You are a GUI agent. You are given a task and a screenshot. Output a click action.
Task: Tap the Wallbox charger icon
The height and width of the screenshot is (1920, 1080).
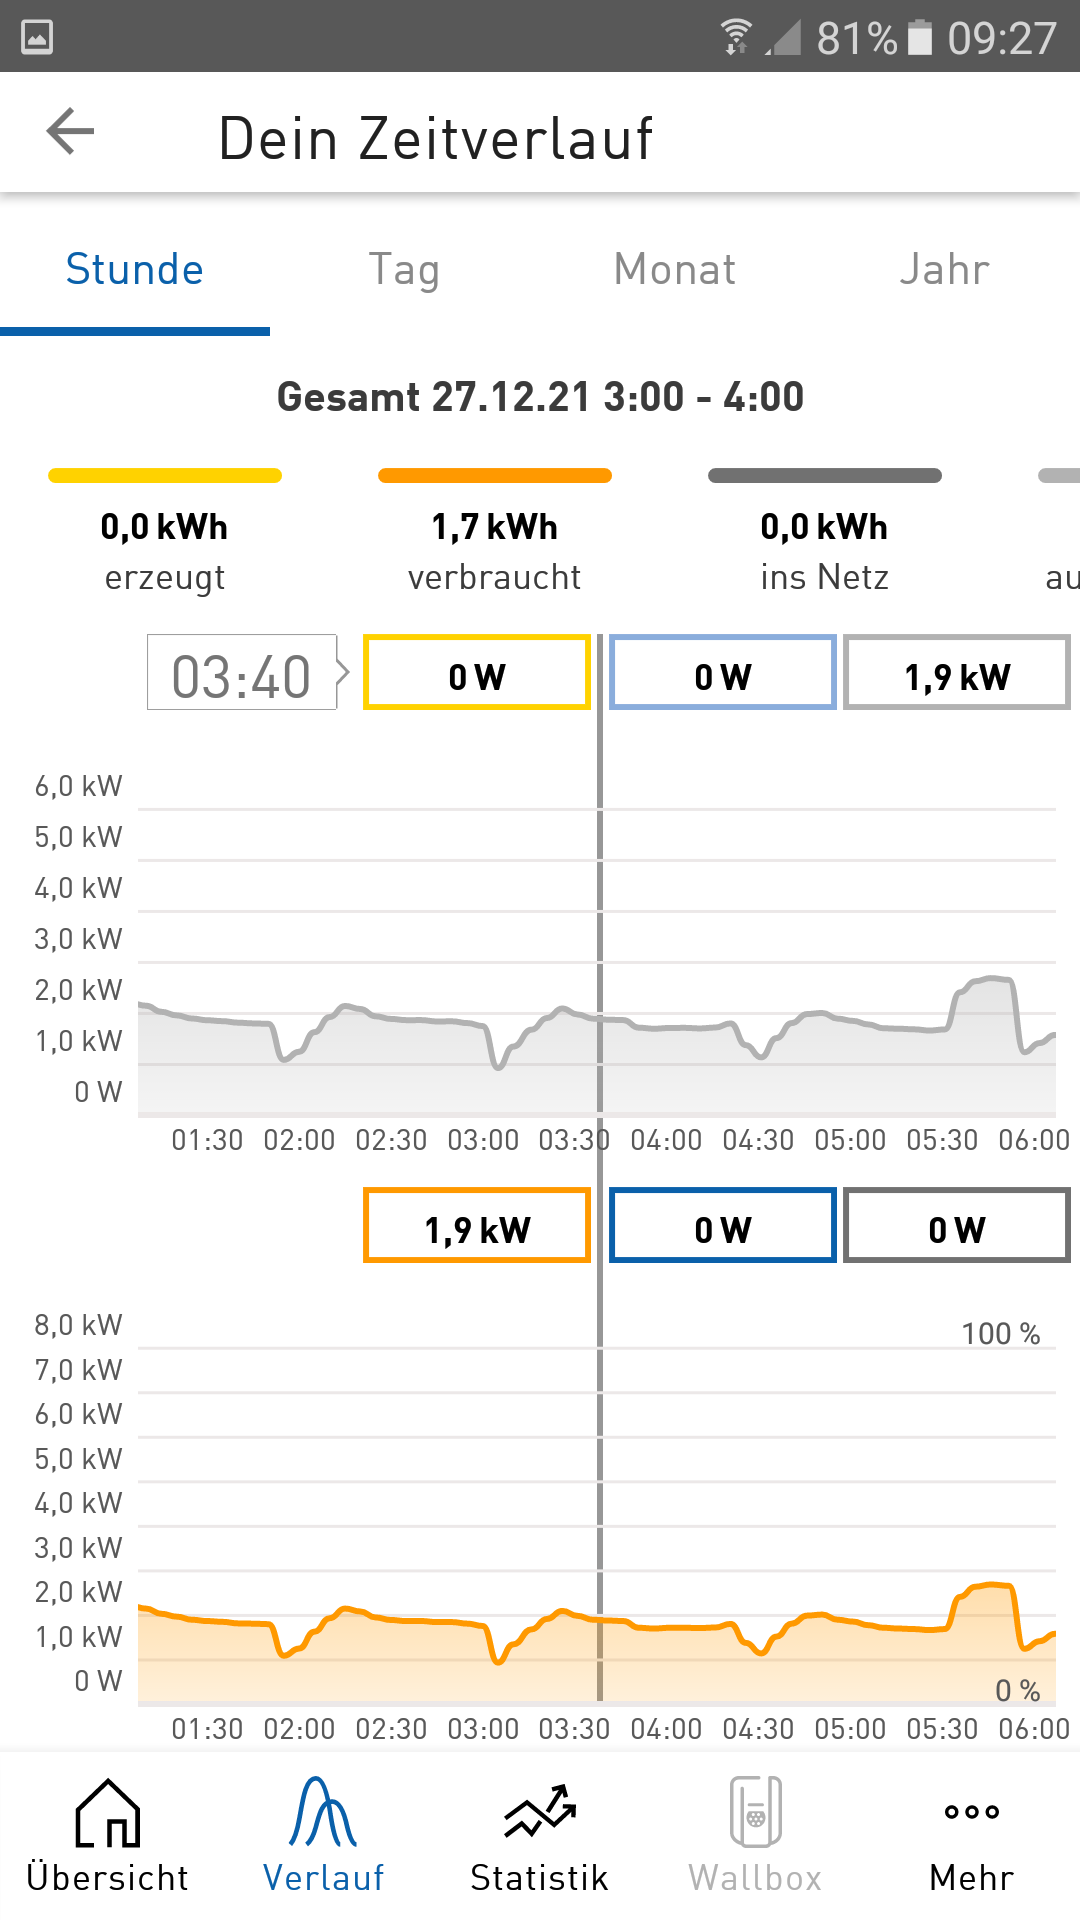coord(756,1811)
